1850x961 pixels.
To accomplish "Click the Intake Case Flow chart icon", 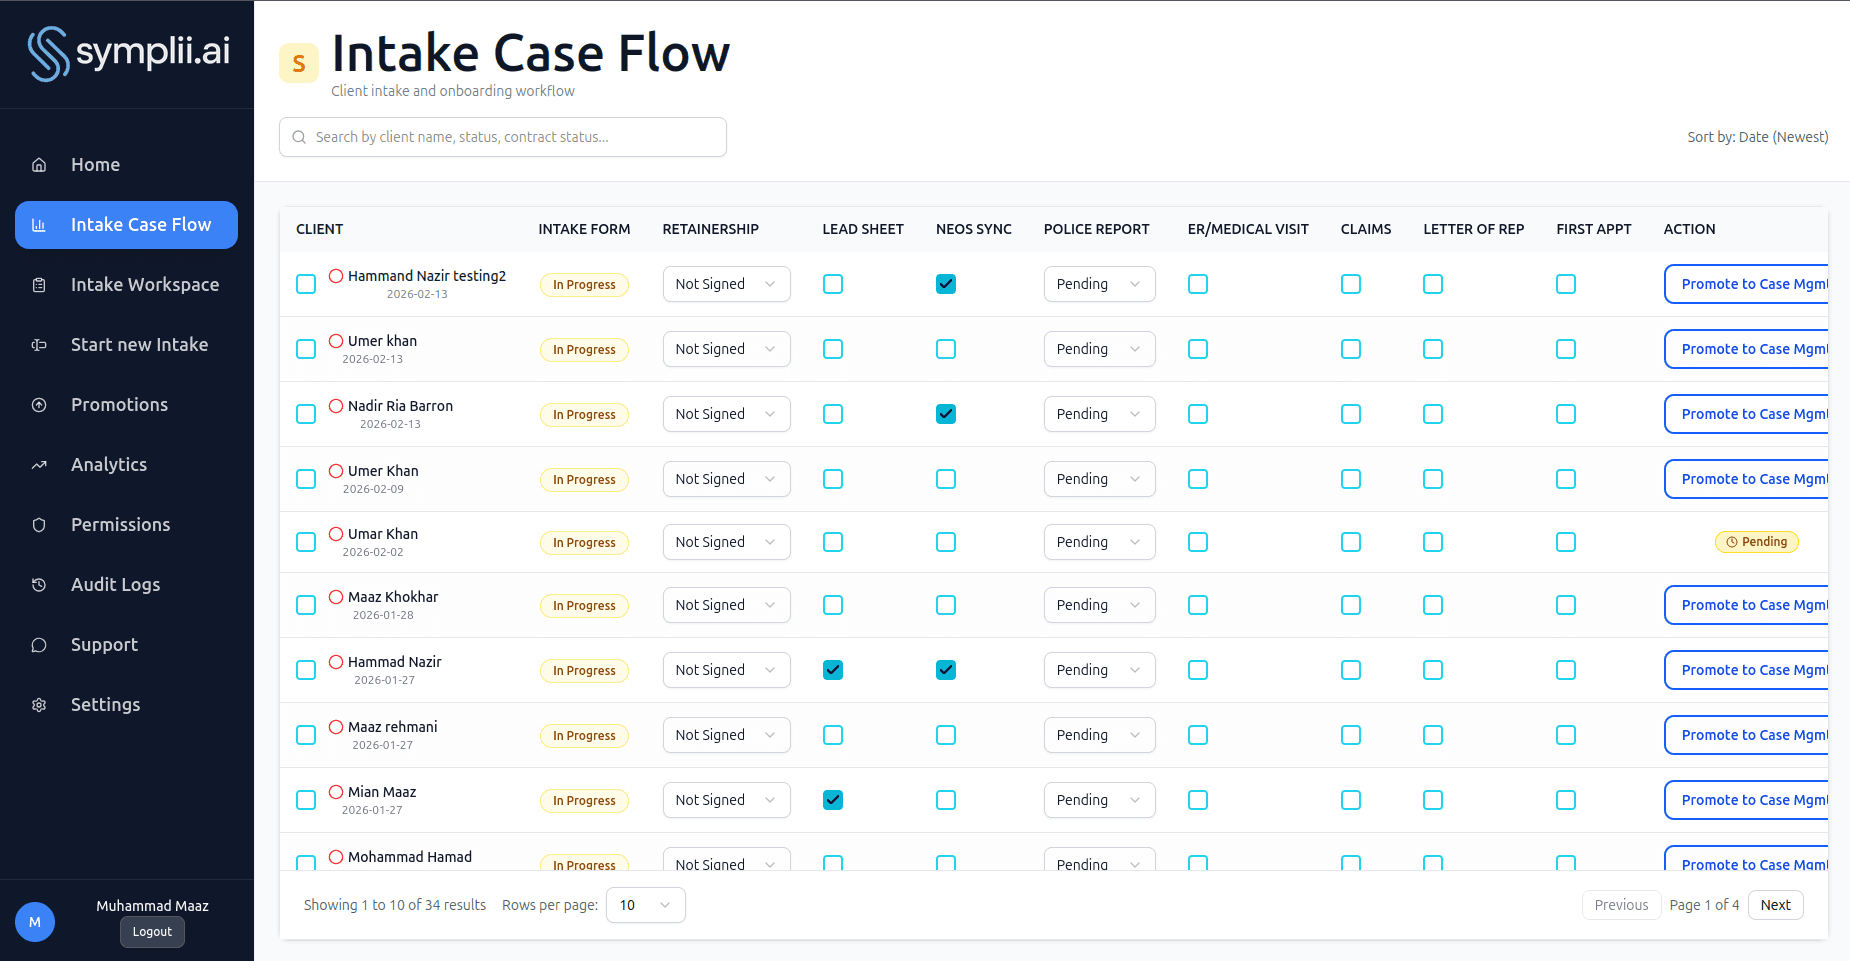I will click(x=39, y=224).
